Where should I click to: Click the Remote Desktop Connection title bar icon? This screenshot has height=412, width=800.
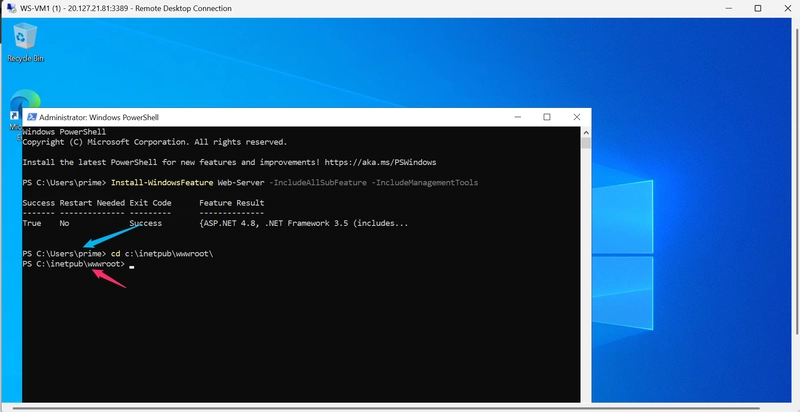11,8
